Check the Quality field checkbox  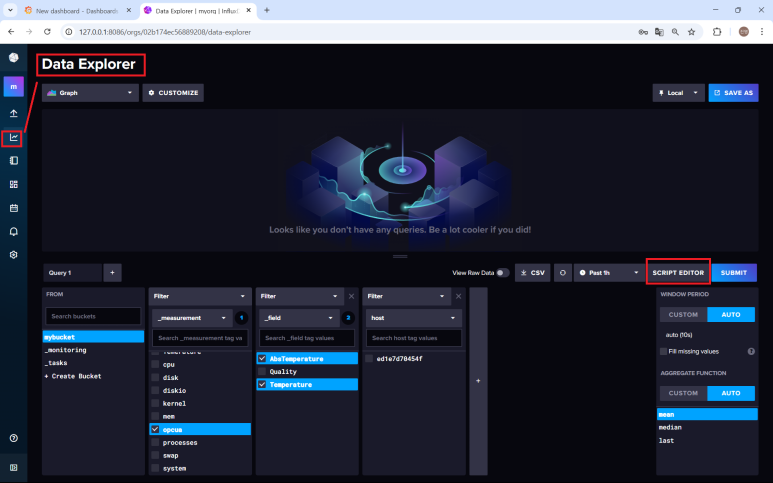[262, 371]
